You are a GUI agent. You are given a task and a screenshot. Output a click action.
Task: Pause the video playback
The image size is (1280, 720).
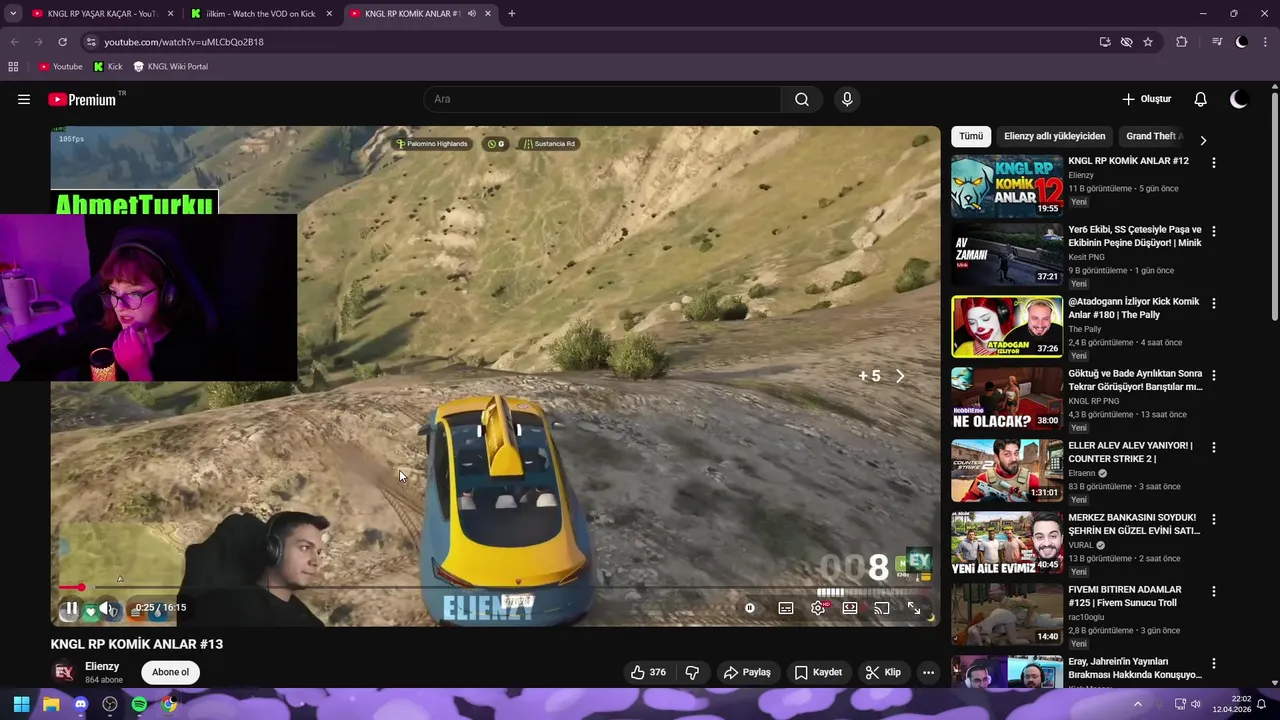point(71,608)
